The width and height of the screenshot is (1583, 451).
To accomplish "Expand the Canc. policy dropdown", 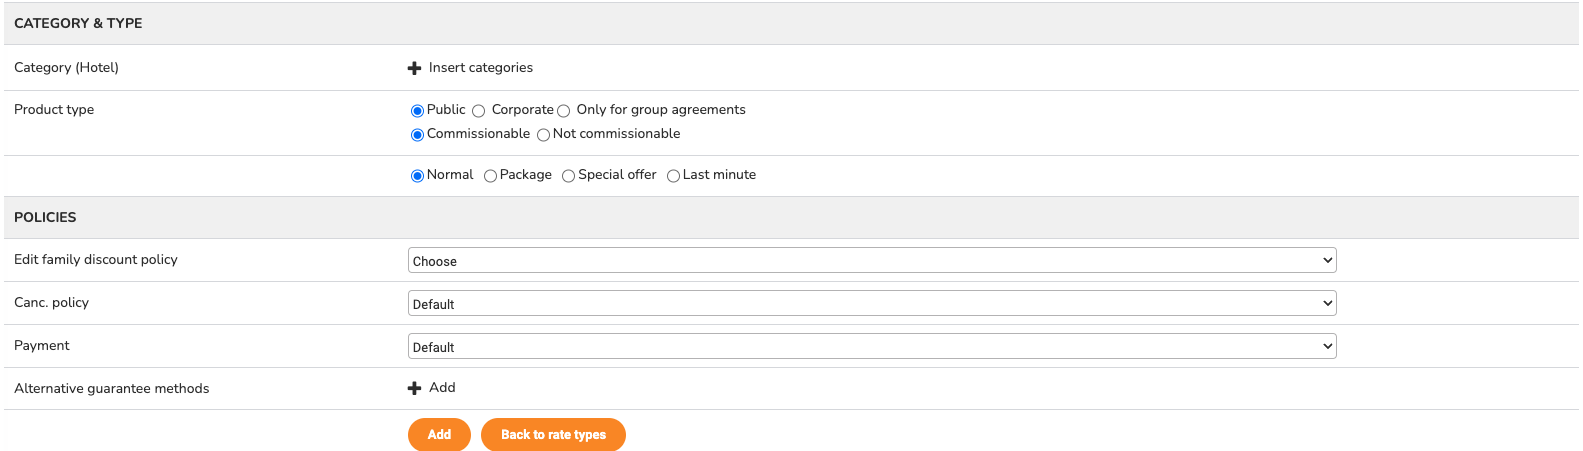I will point(872,303).
